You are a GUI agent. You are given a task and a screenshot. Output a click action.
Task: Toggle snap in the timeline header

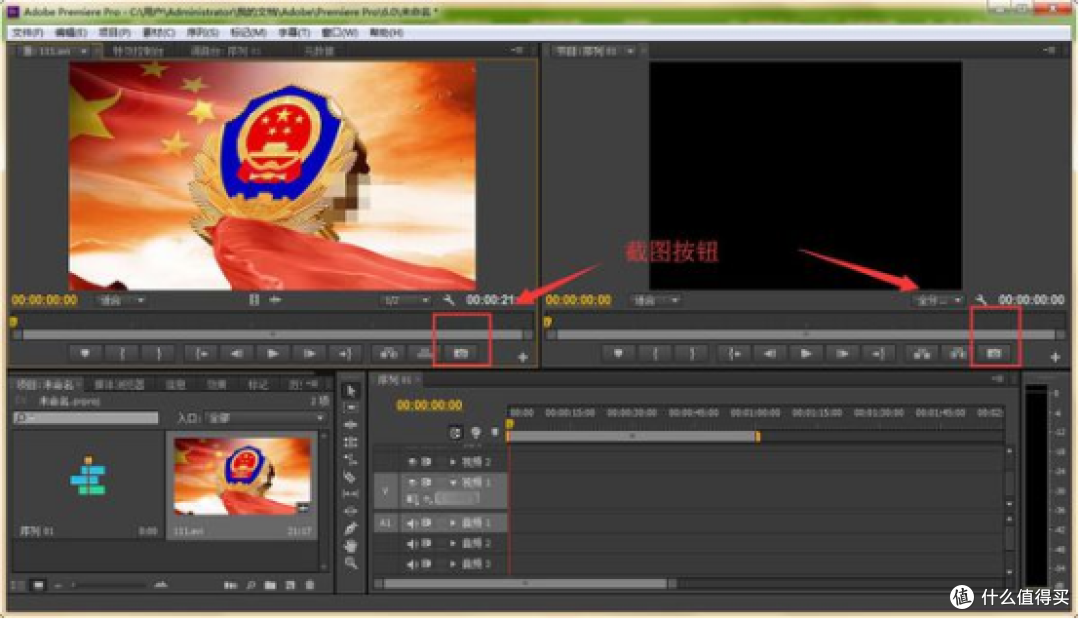pos(455,433)
